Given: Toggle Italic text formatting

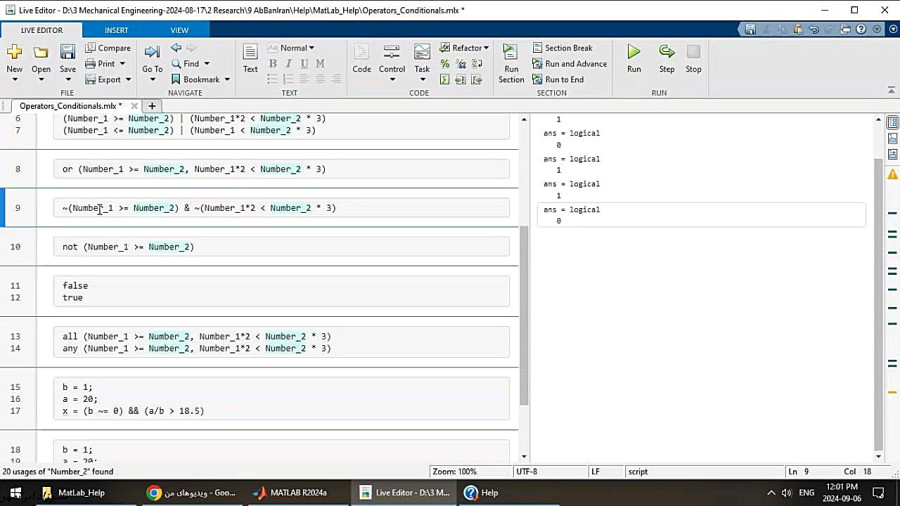Looking at the screenshot, I should click(x=289, y=64).
